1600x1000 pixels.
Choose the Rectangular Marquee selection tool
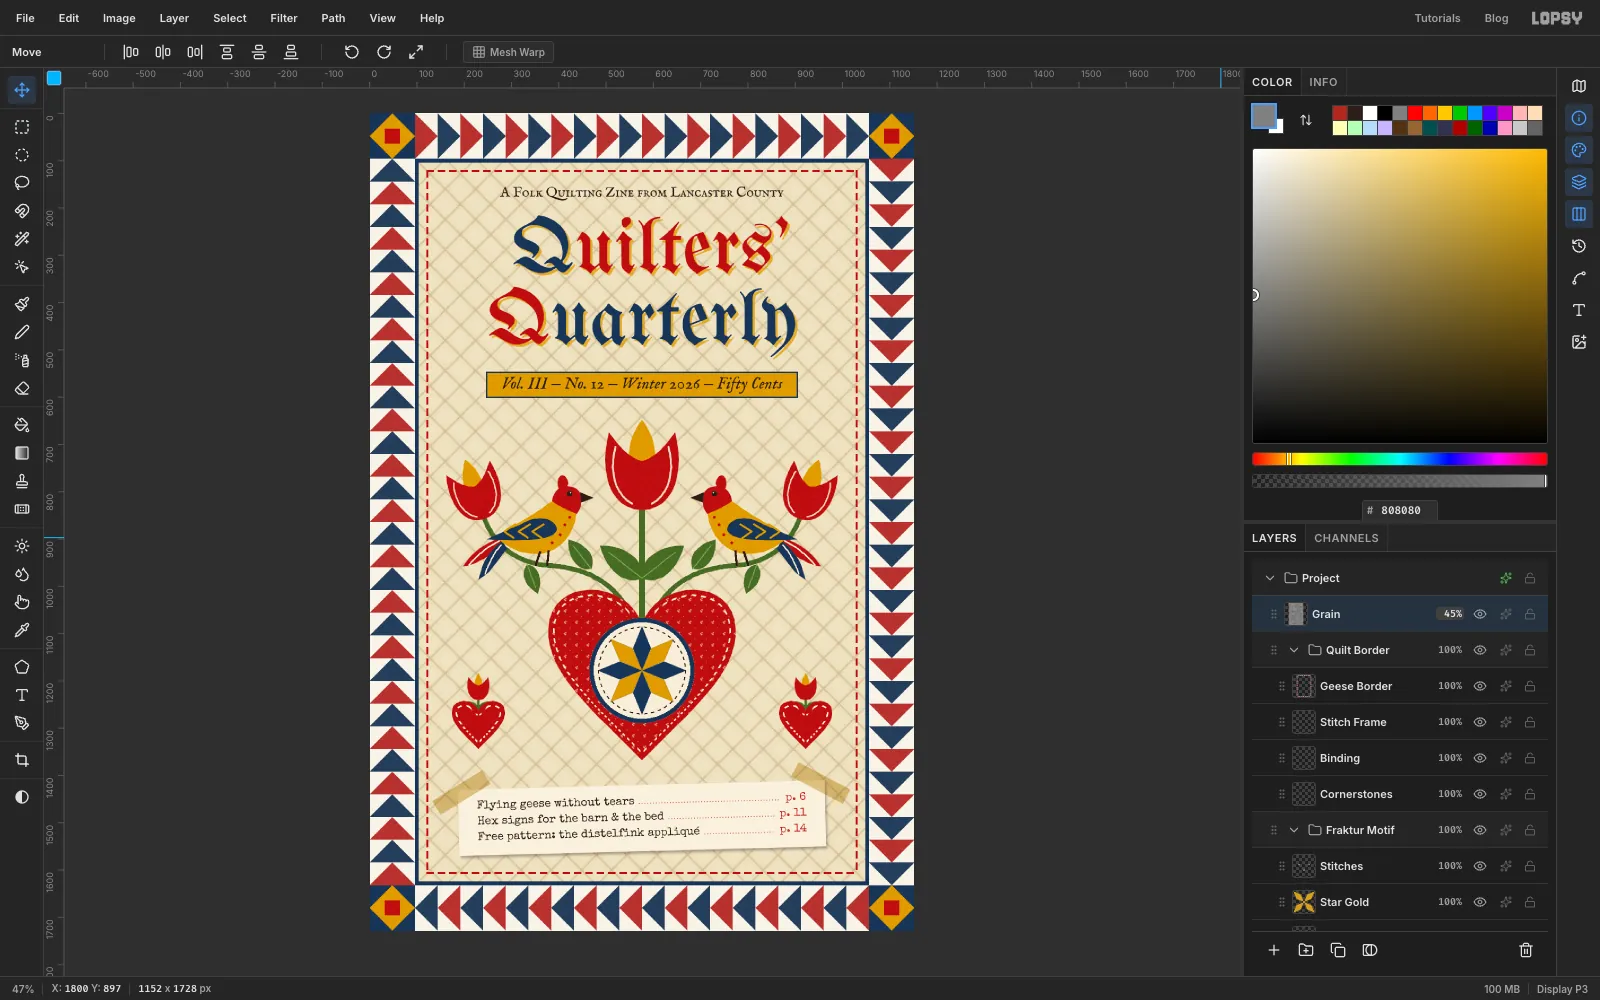pyautogui.click(x=21, y=127)
